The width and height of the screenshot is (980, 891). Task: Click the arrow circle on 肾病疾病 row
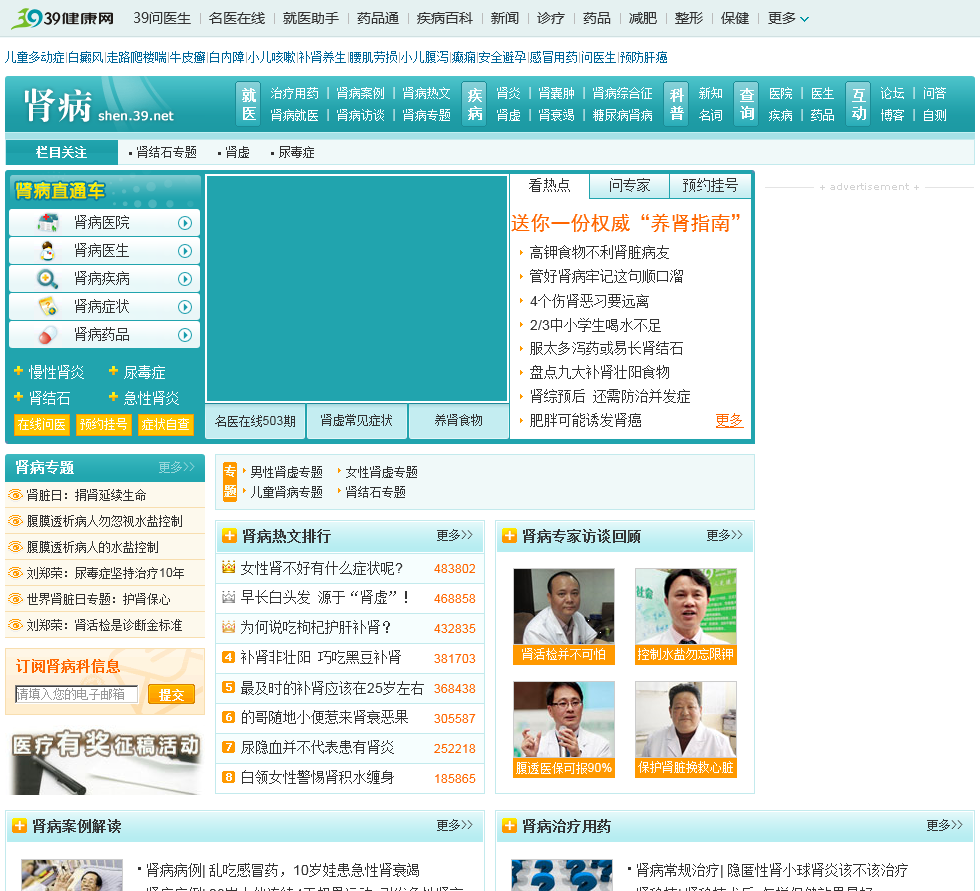185,279
